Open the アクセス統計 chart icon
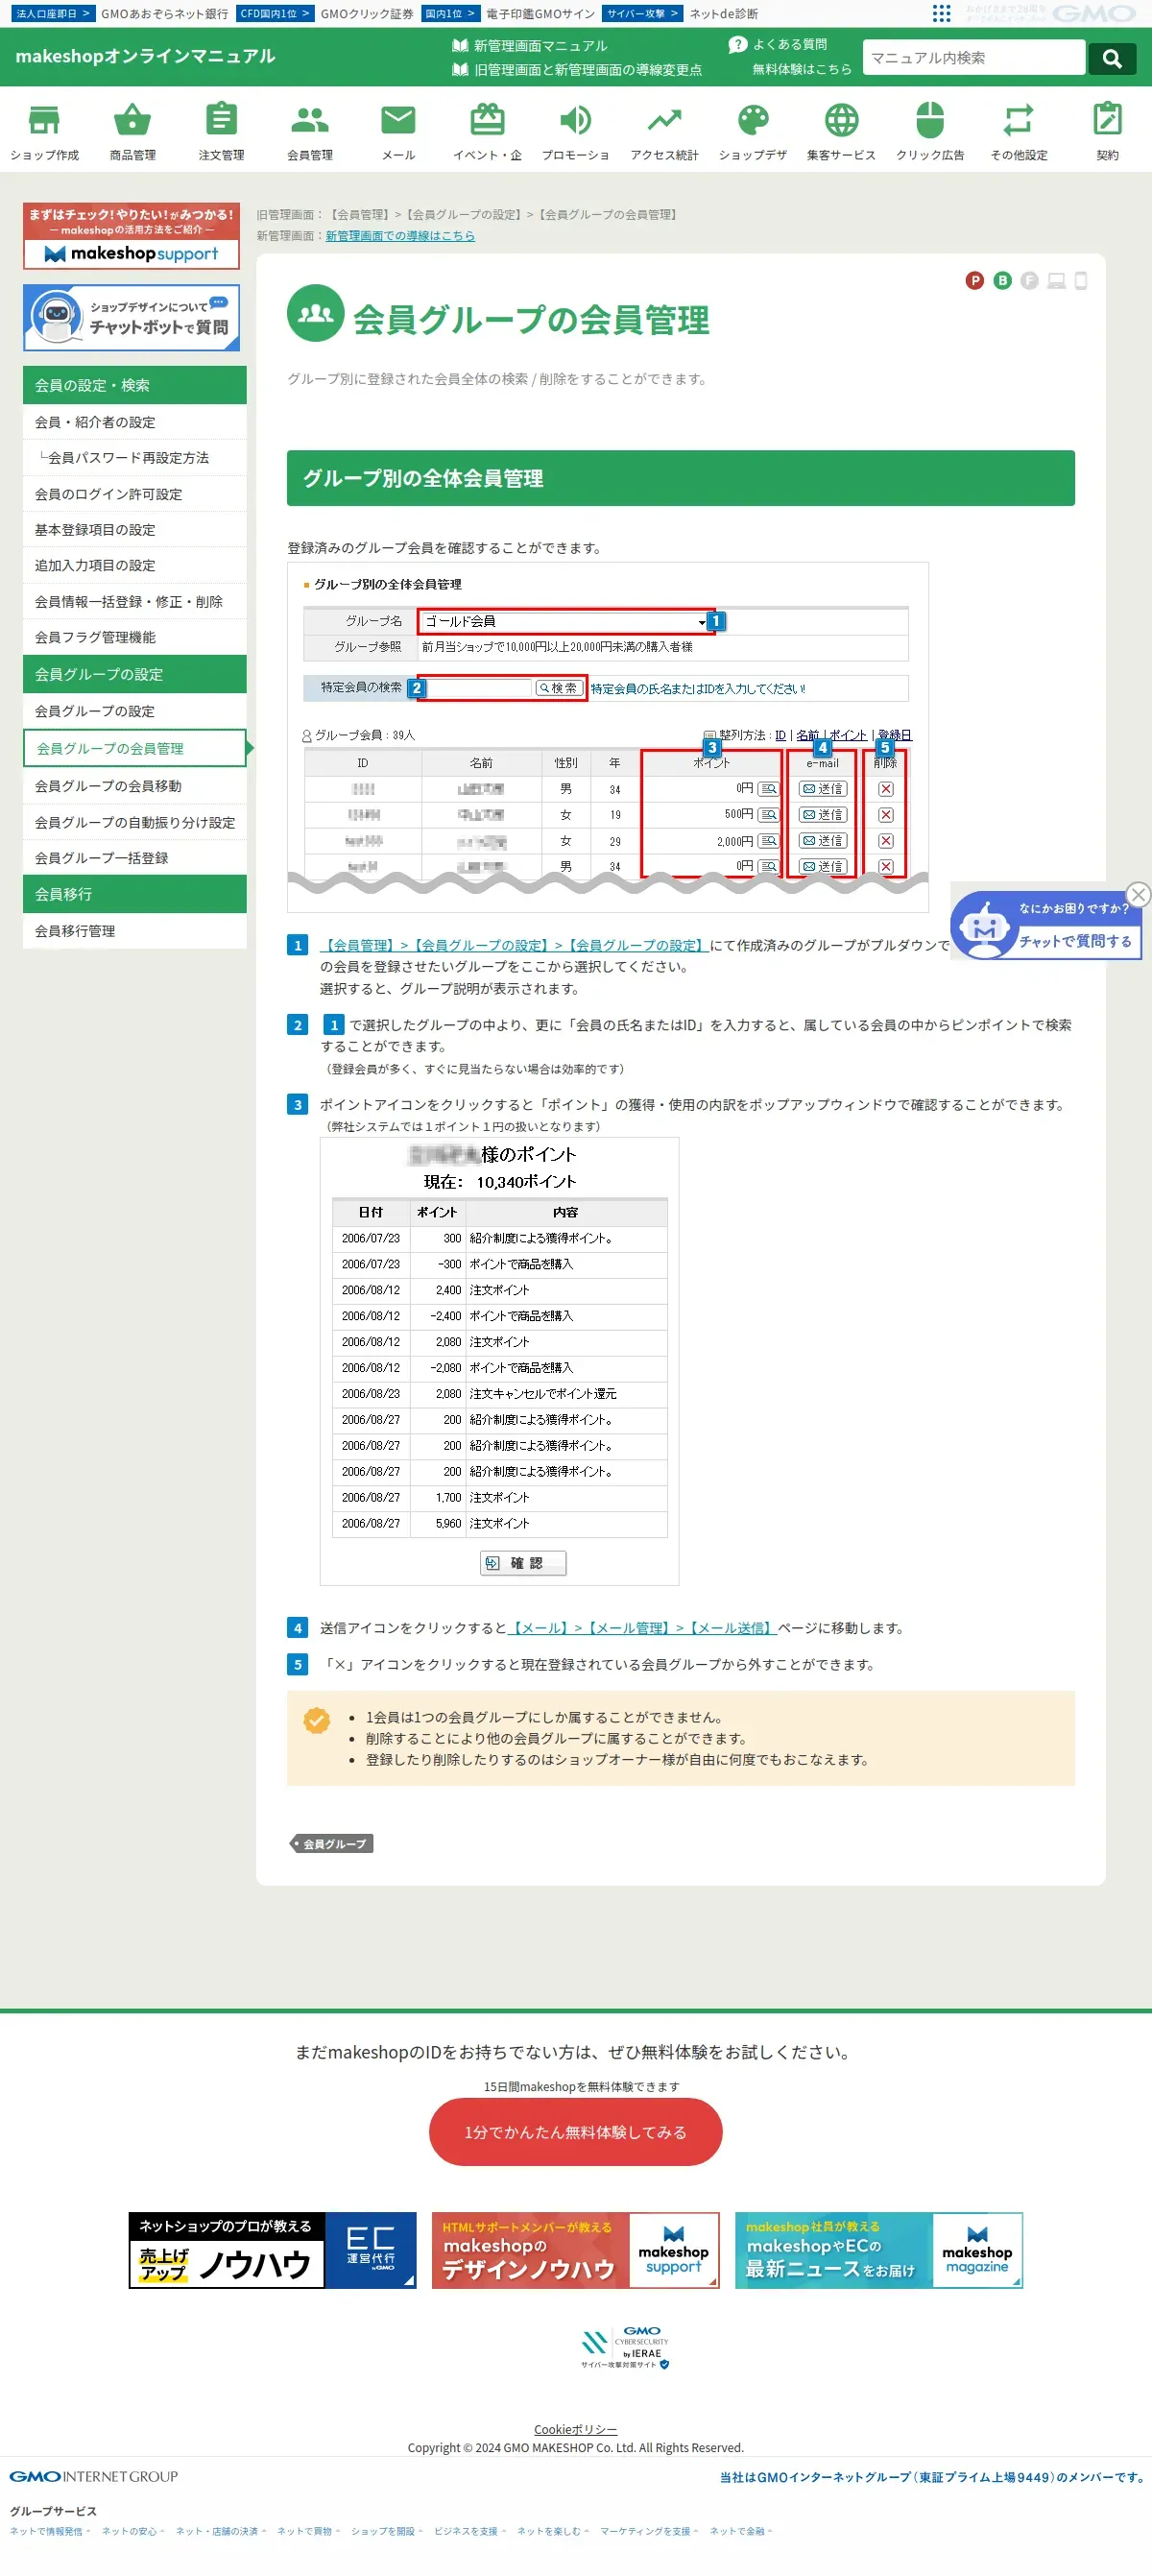Viewport: 1152px width, 2576px height. click(664, 120)
